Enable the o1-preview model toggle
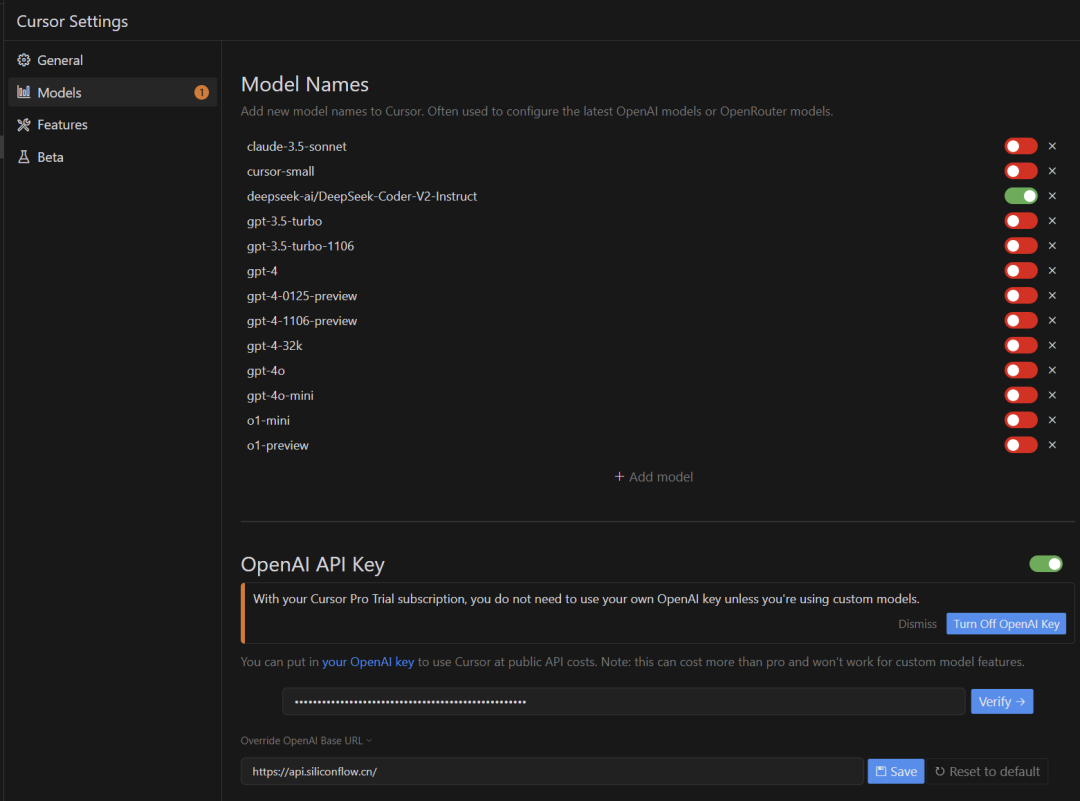Screen dimensions: 1080x801 [x=1020, y=445]
